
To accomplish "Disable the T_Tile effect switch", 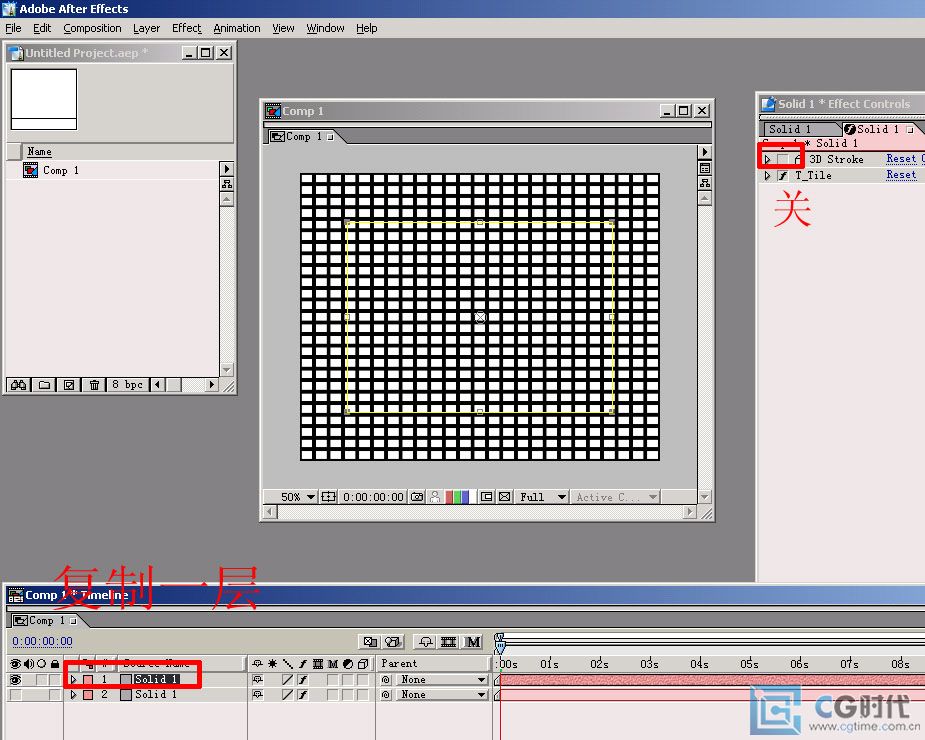I will [x=783, y=175].
